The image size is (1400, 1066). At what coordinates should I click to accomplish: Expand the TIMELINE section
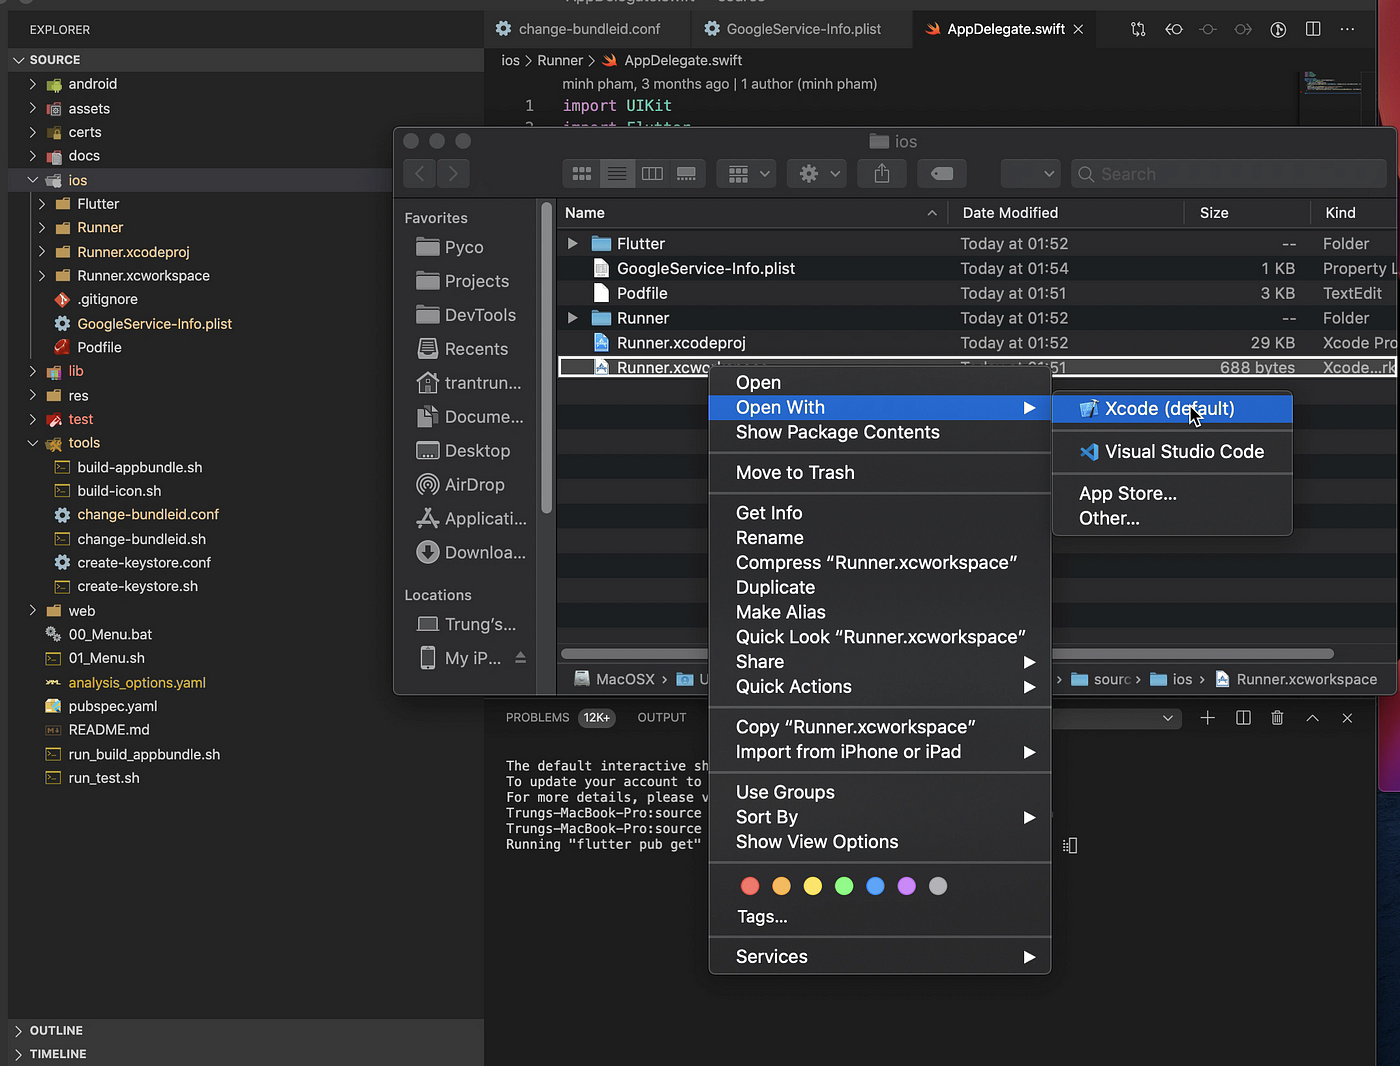point(245,1054)
